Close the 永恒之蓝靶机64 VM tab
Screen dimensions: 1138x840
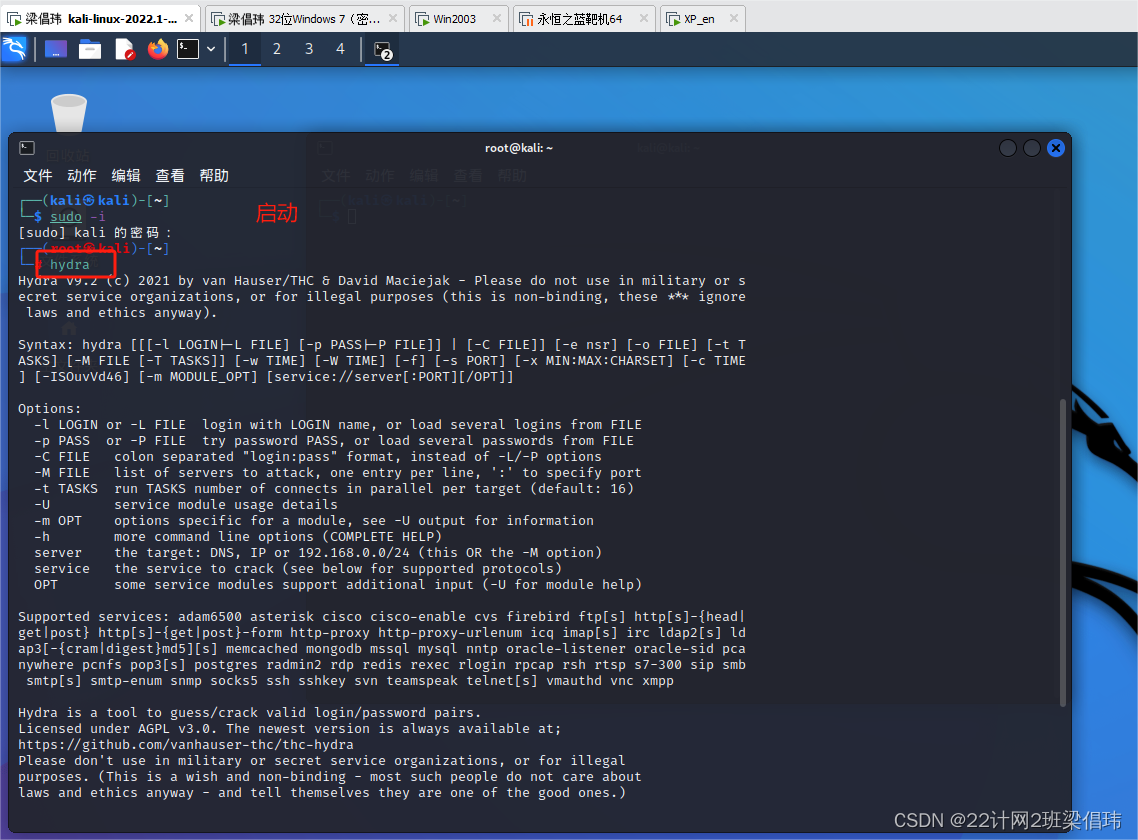pyautogui.click(x=644, y=18)
